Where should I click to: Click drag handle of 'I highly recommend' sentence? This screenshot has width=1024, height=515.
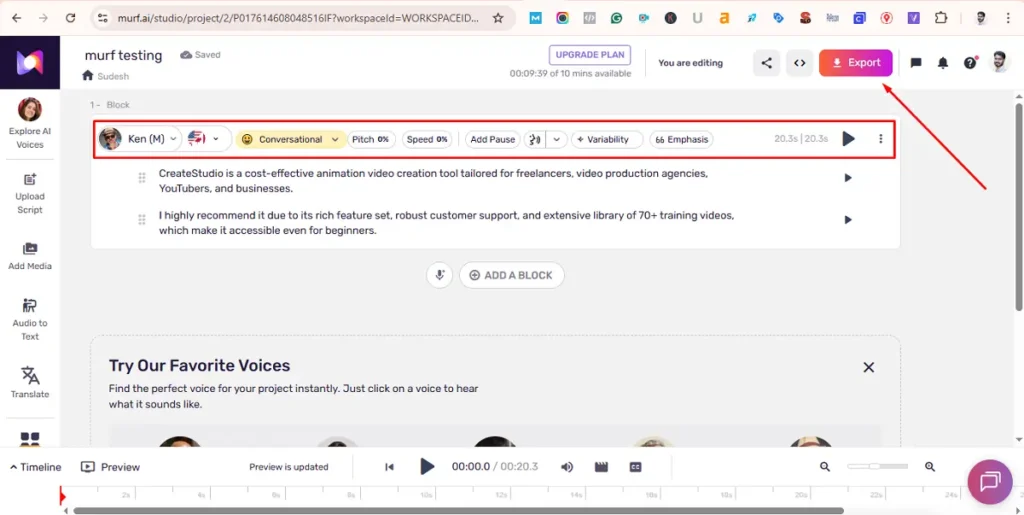142,220
